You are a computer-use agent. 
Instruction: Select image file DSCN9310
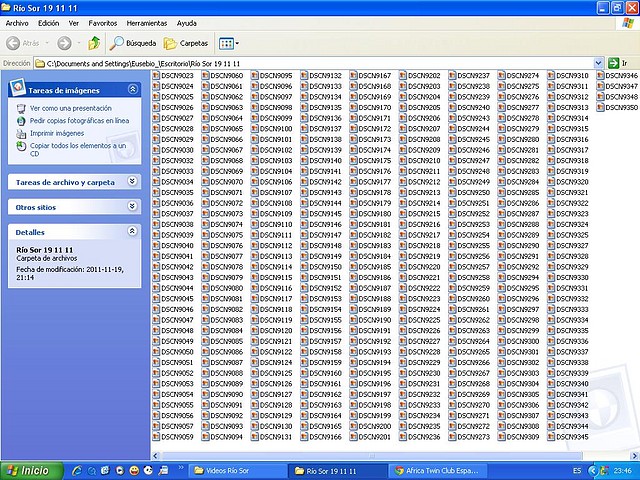pos(568,76)
